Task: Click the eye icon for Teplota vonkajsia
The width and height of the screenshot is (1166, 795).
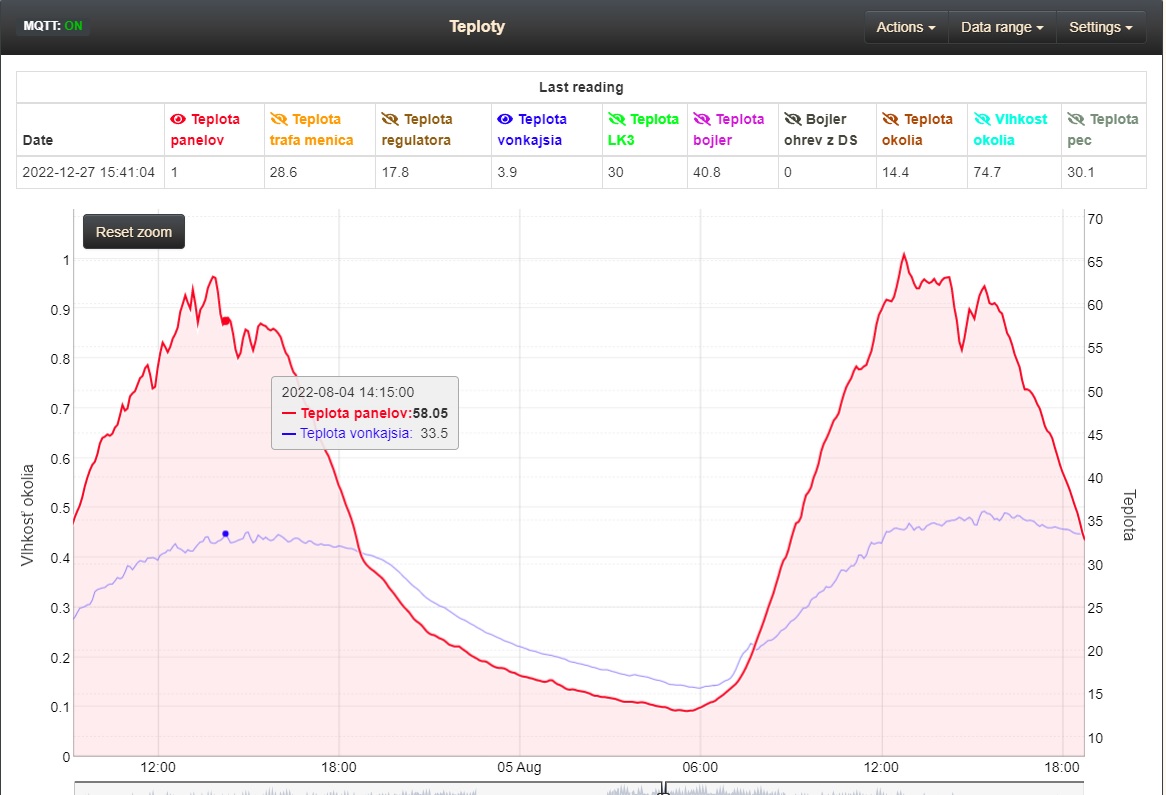Action: pyautogui.click(x=506, y=119)
